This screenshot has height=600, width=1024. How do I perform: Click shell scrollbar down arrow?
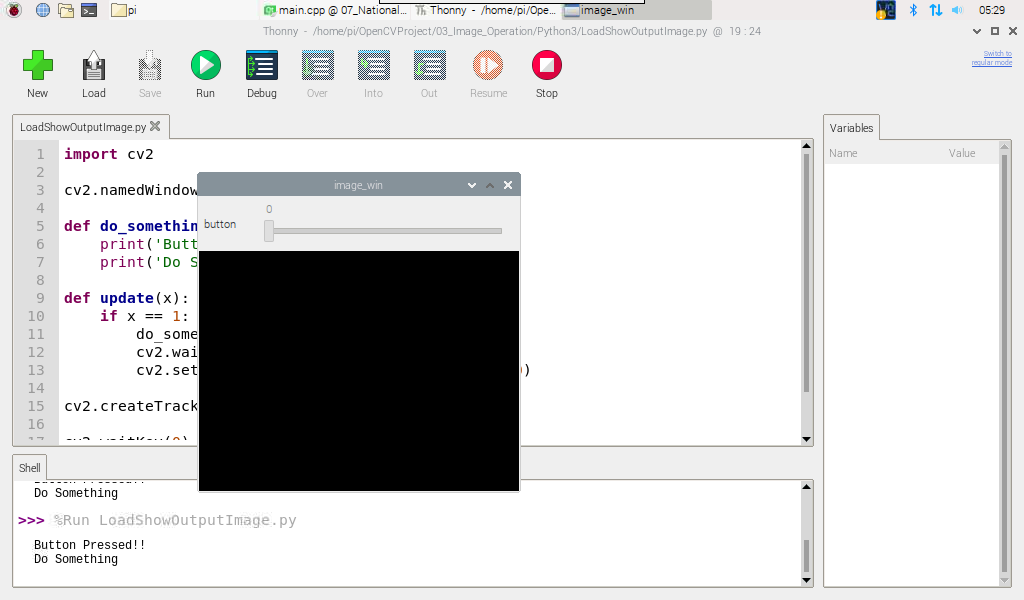pyautogui.click(x=807, y=580)
